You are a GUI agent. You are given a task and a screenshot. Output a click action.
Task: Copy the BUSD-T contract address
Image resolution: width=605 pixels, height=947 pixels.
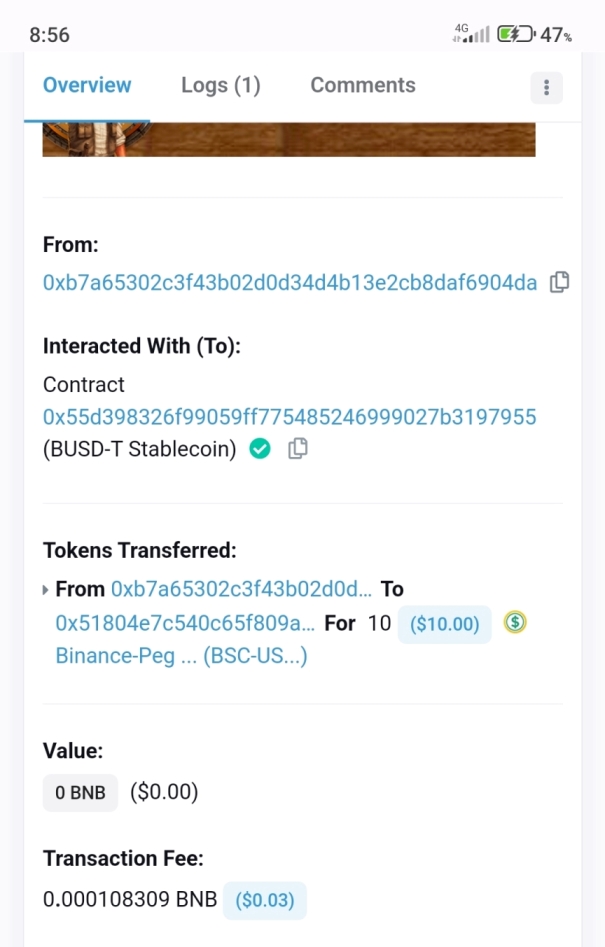(x=297, y=450)
